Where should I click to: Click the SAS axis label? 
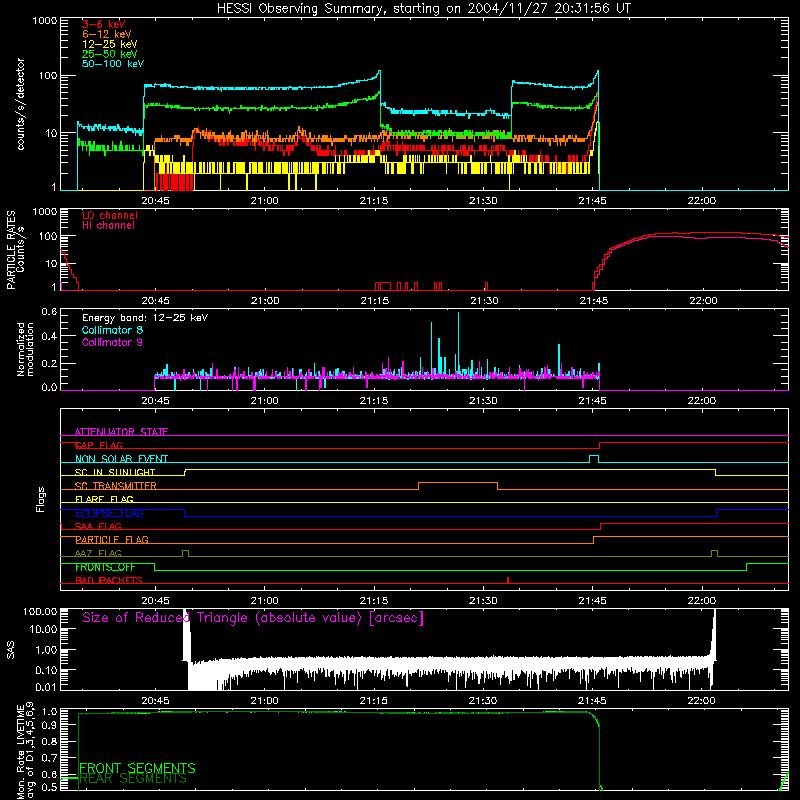click(11, 650)
